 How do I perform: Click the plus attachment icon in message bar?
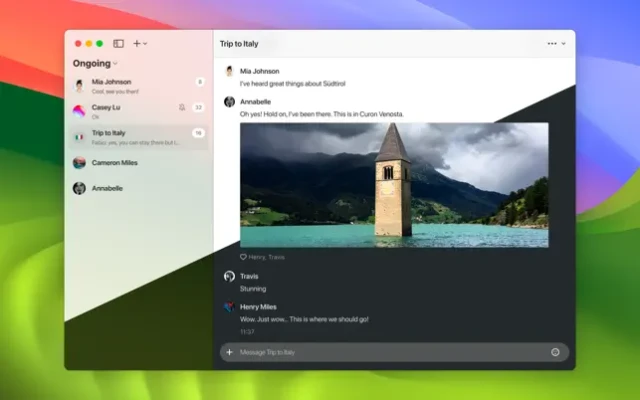coord(229,352)
